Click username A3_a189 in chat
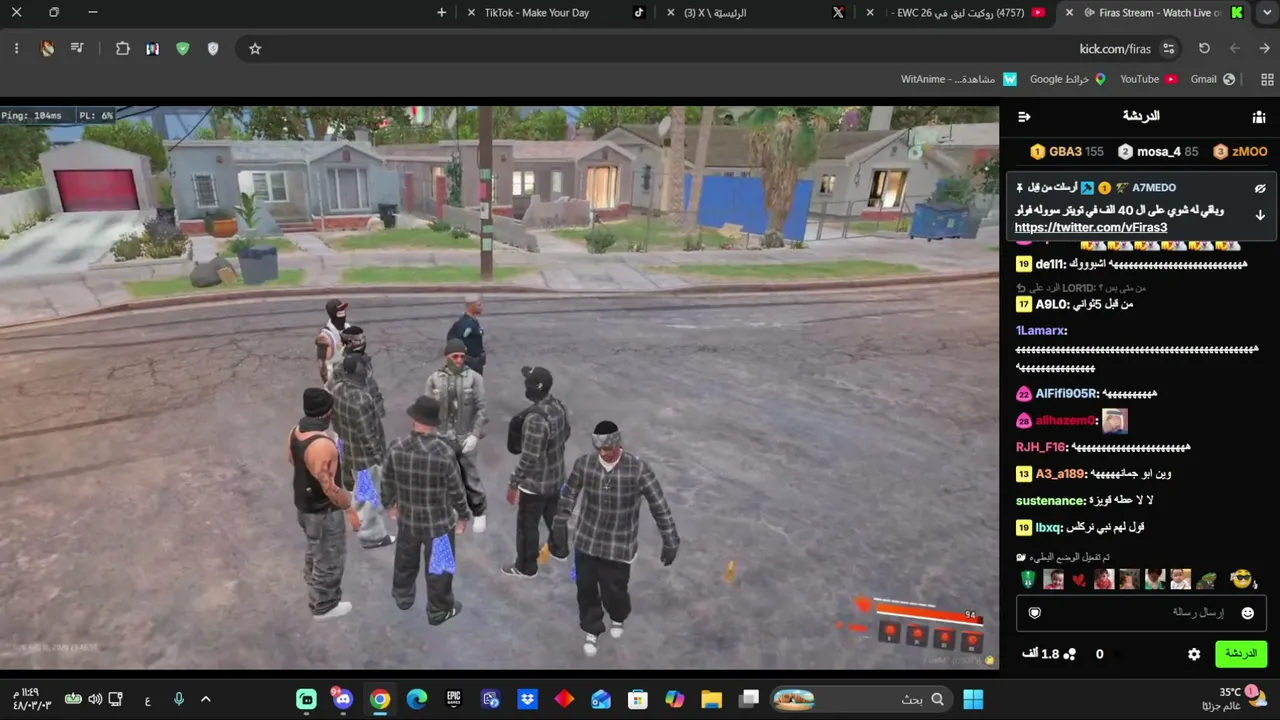Screen dimensions: 1280x720 1061,474
